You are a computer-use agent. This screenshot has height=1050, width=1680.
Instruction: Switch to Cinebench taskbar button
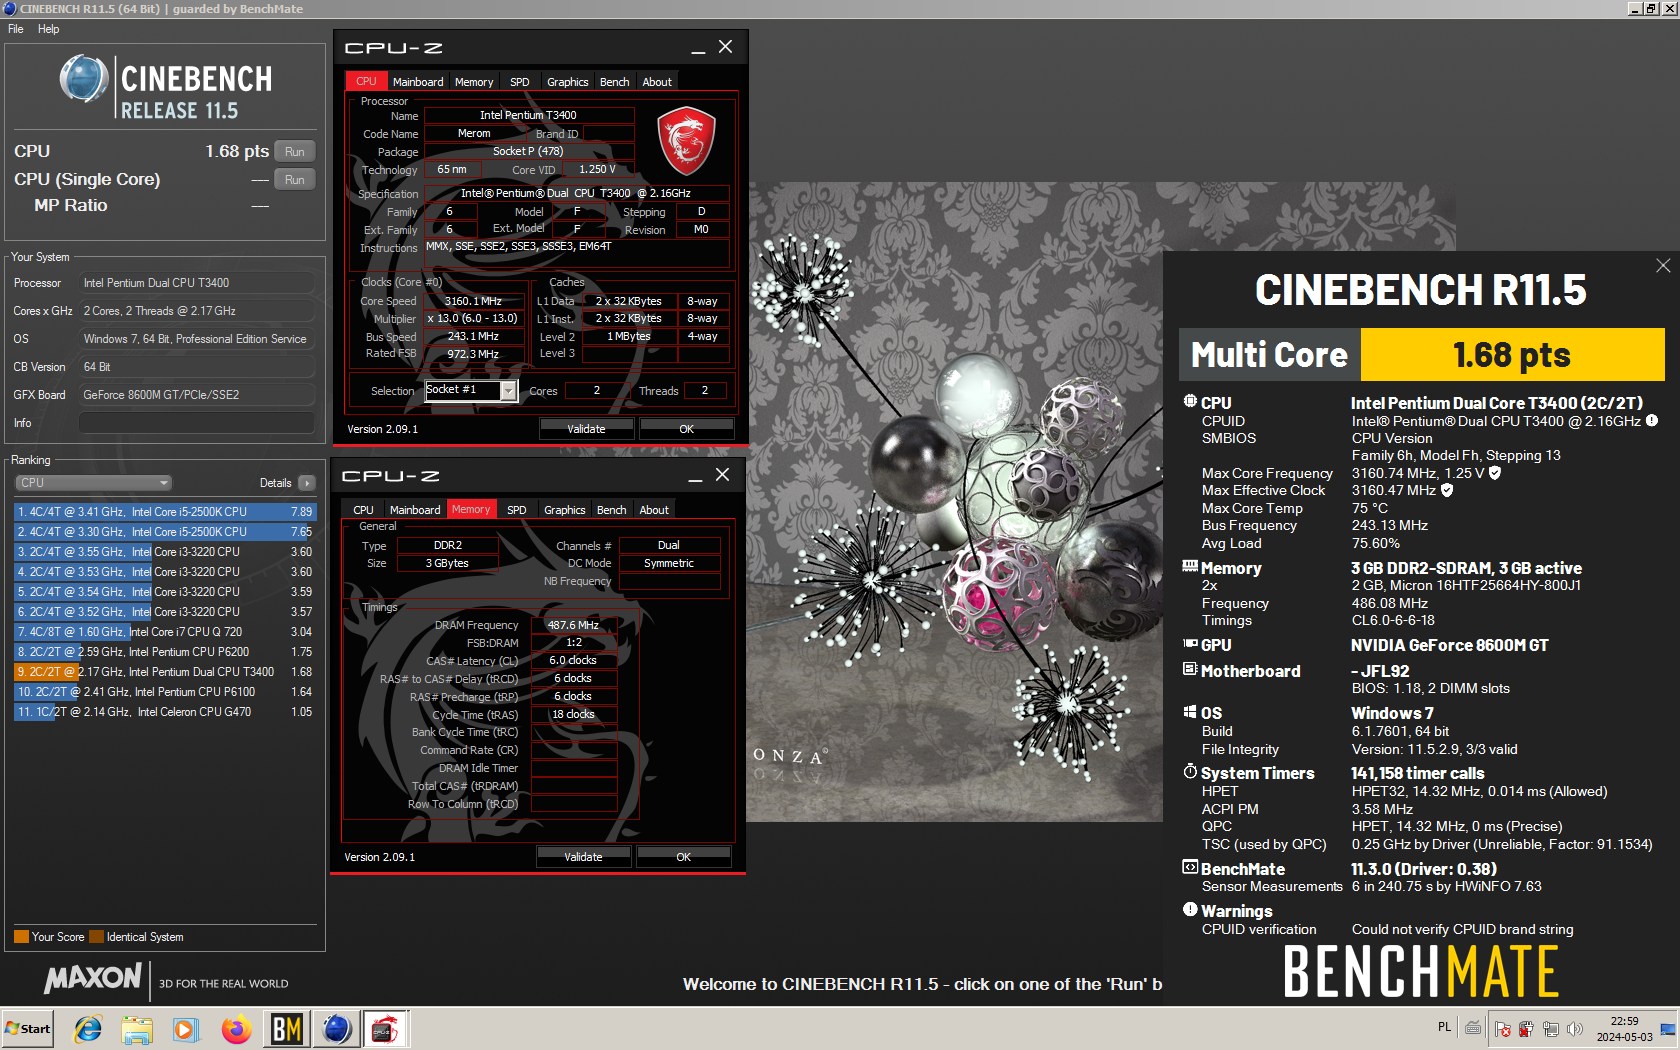pyautogui.click(x=337, y=1029)
